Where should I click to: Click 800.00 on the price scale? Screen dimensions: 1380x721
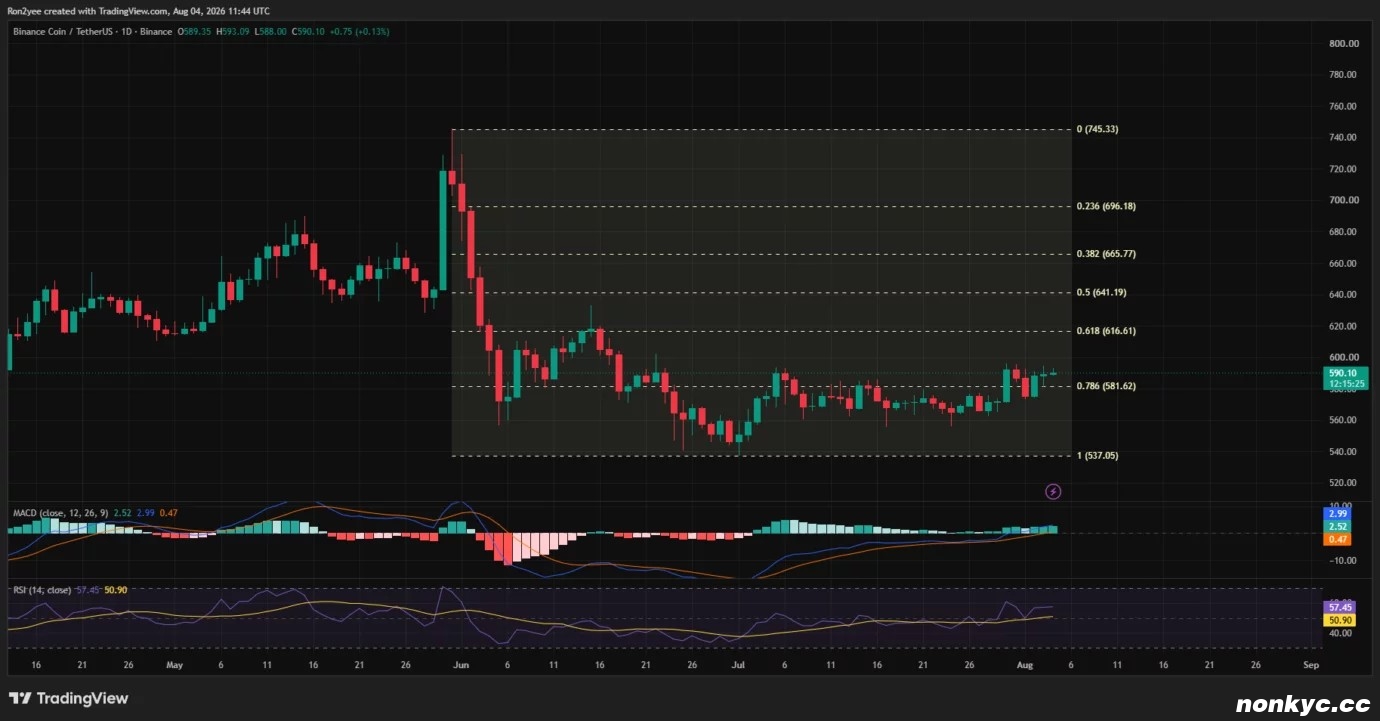pos(1343,44)
